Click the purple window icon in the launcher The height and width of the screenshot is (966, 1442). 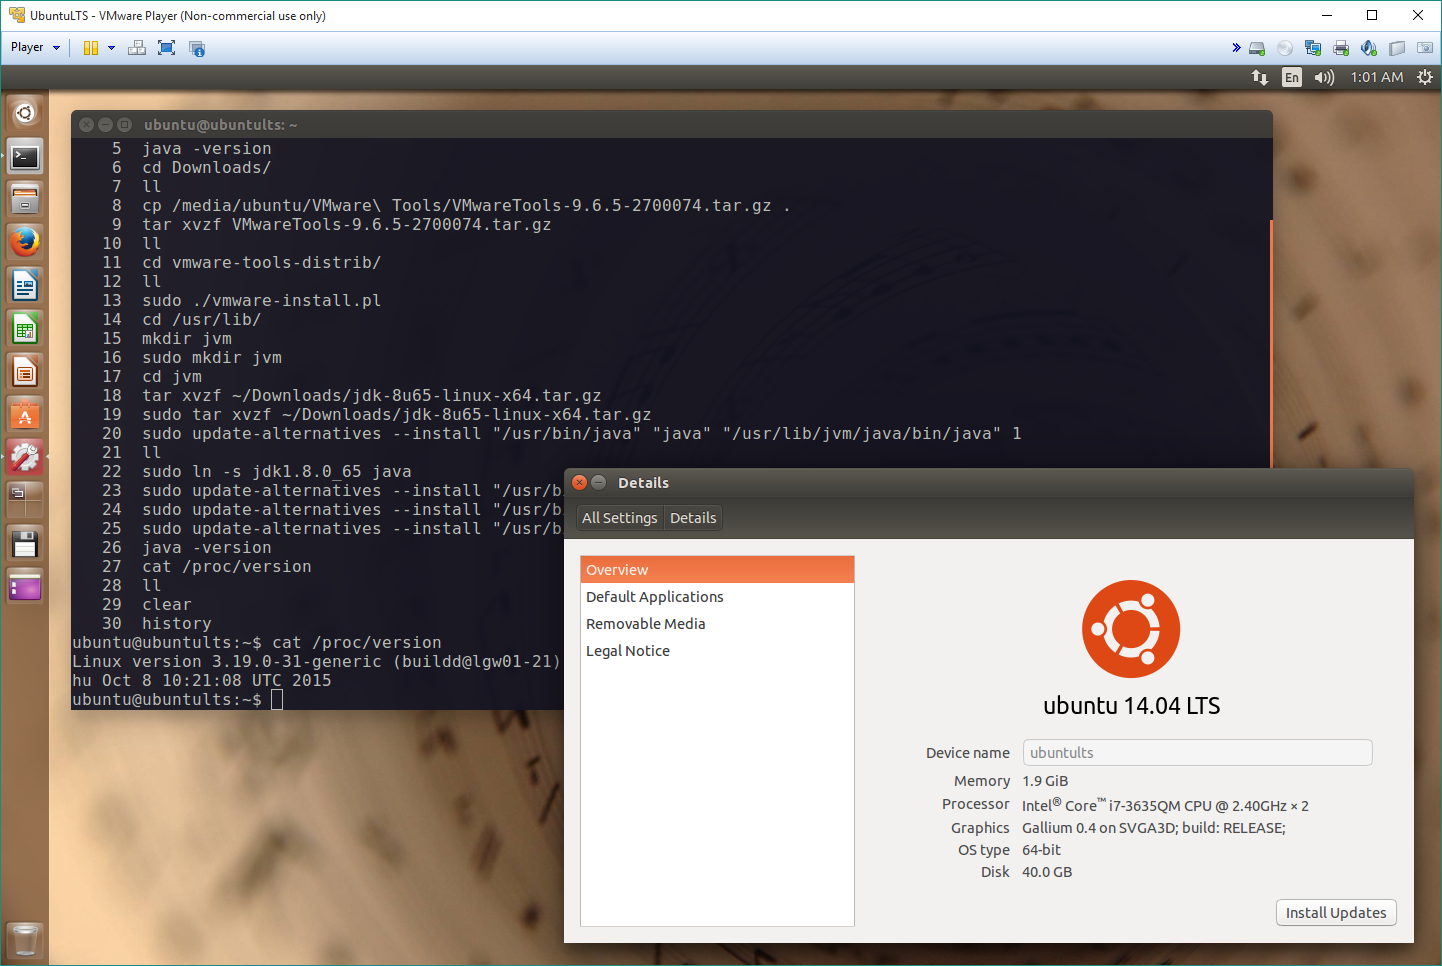25,587
